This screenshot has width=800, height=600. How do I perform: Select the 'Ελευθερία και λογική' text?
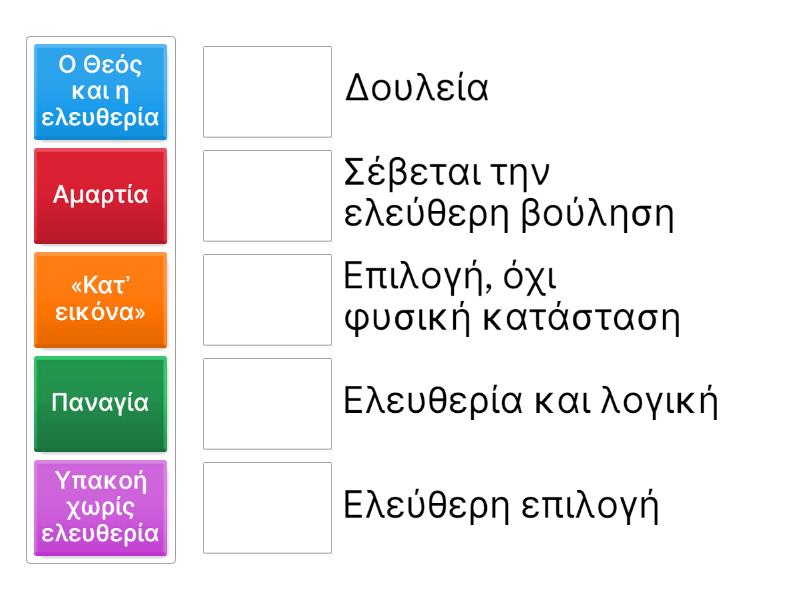pos(531,403)
